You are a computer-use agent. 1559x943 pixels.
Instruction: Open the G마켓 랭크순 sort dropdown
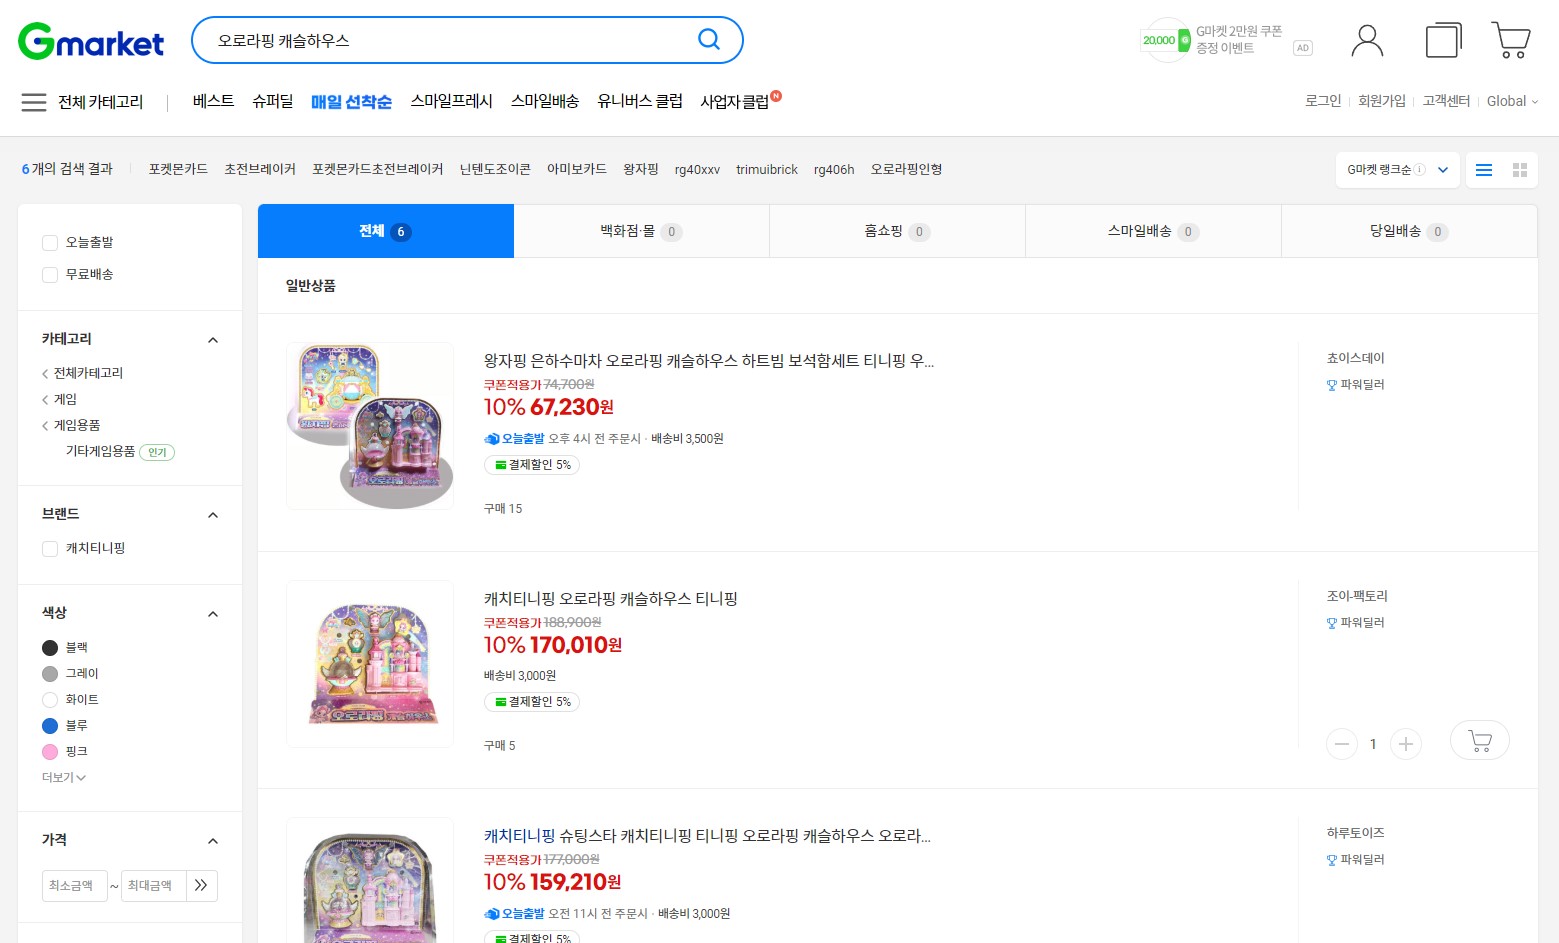[x=1398, y=170]
